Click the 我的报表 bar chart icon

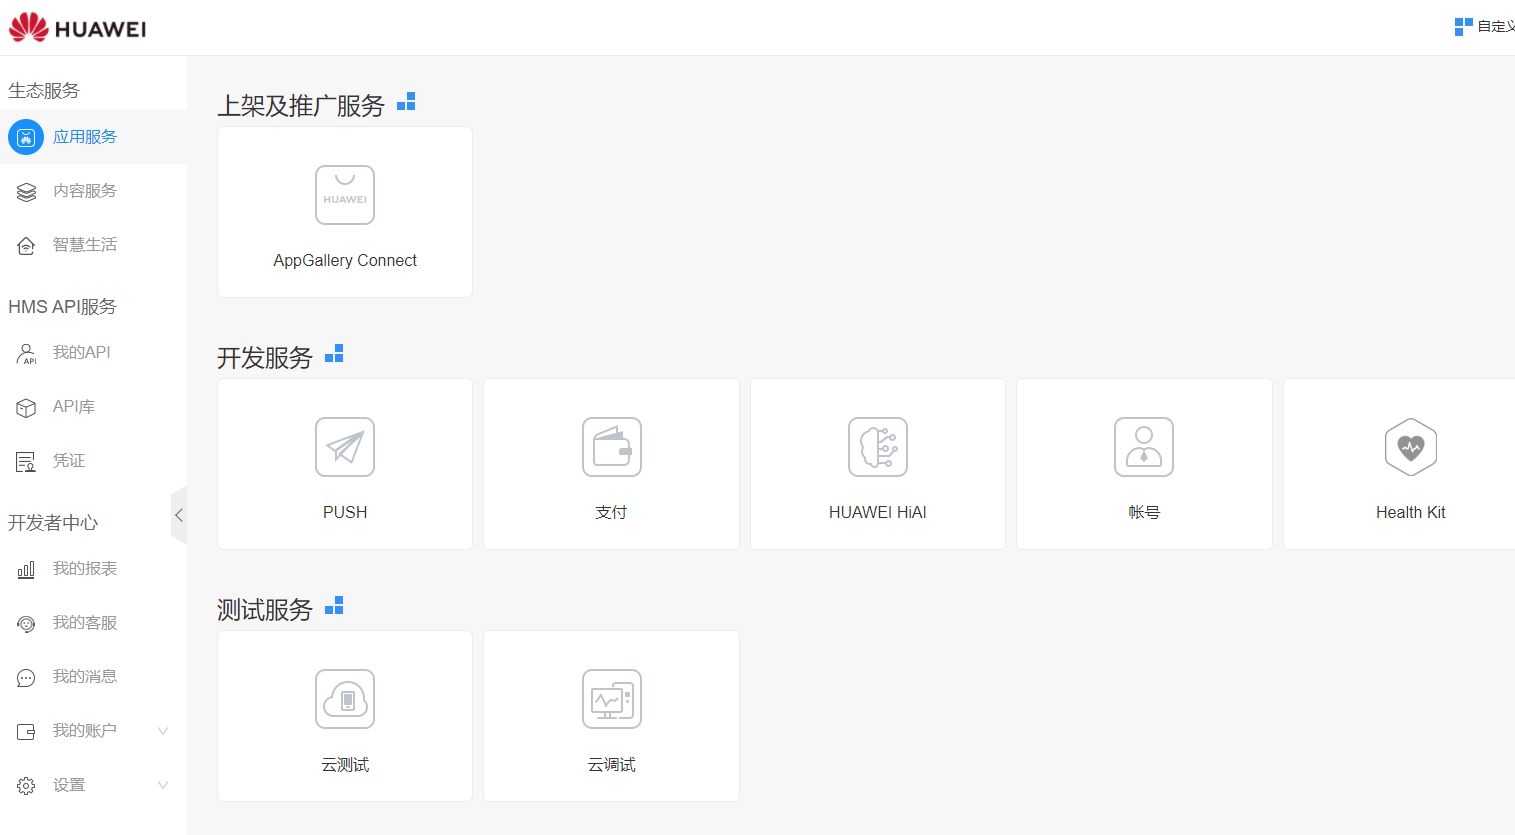(x=26, y=569)
